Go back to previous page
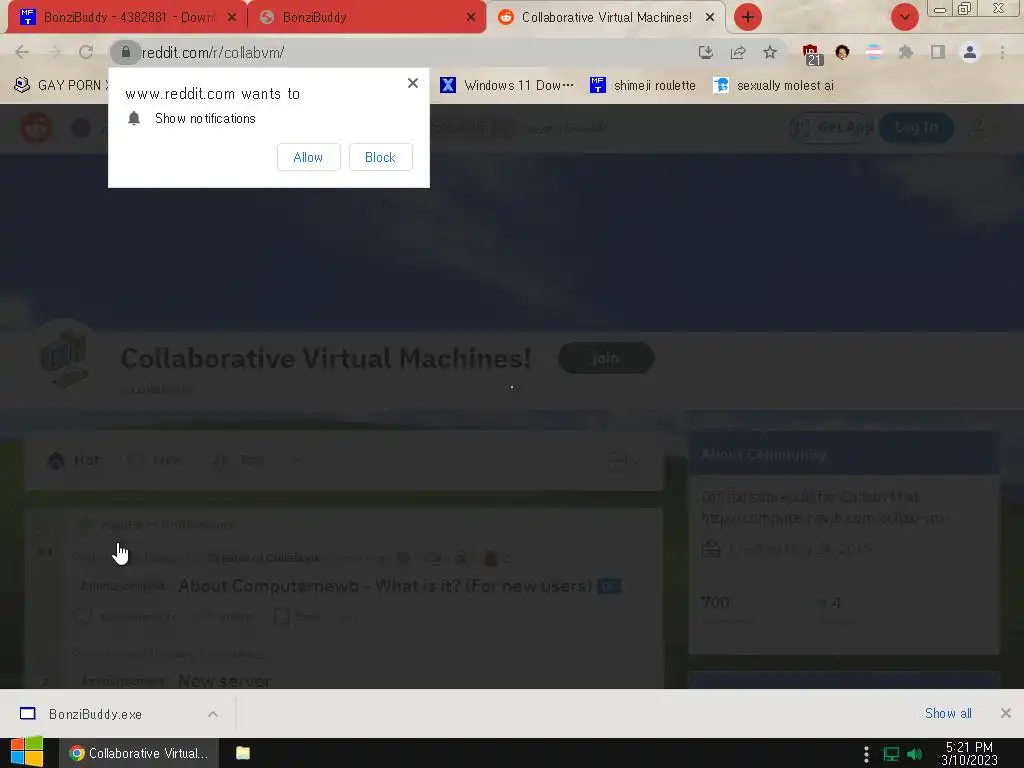 point(22,52)
